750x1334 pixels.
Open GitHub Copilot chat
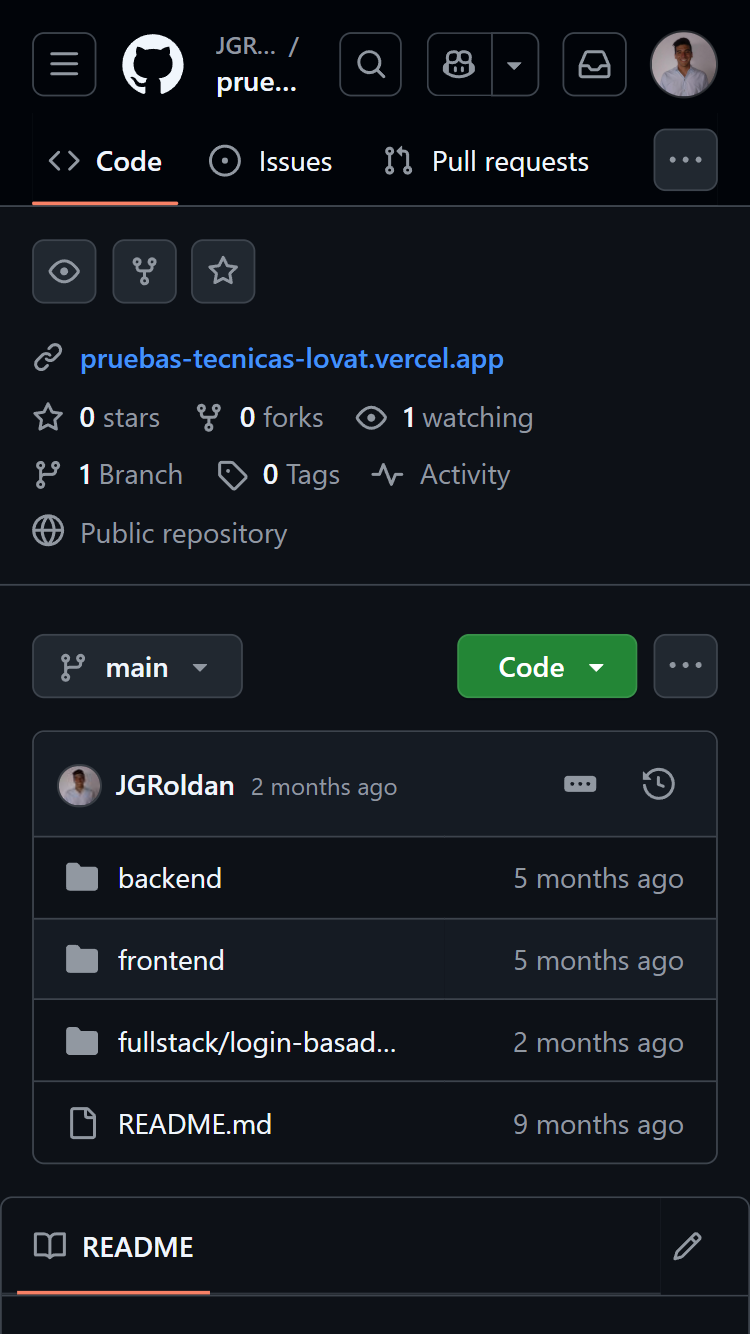457,64
